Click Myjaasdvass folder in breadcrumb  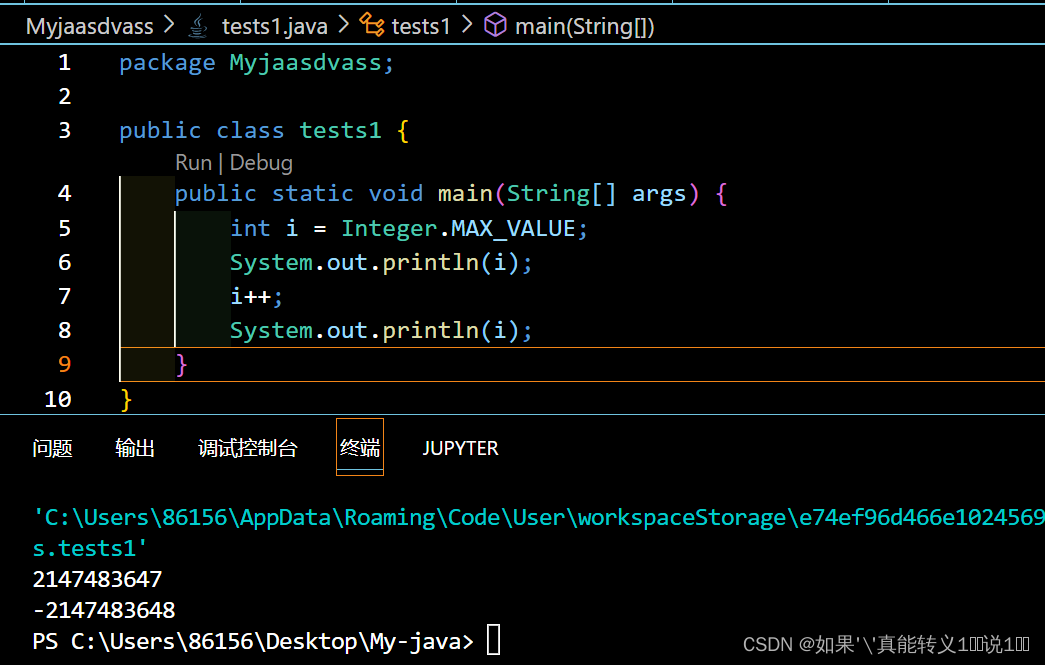(89, 27)
